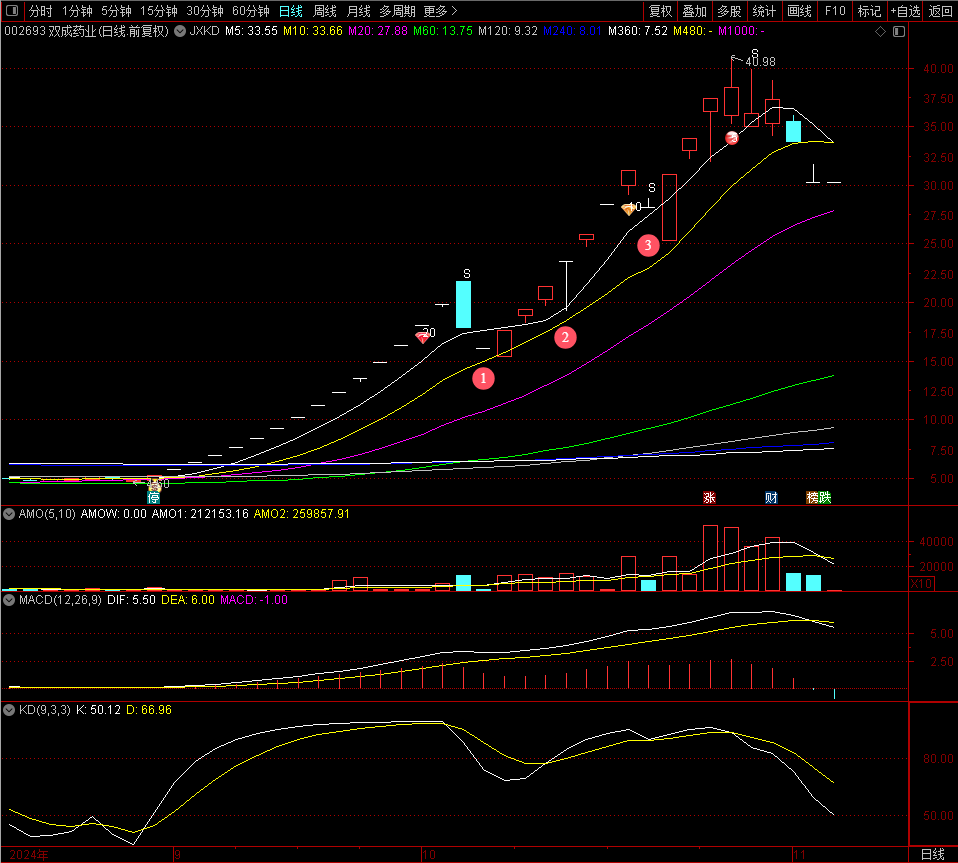Click the numbered marker 1 on chart

(x=483, y=378)
